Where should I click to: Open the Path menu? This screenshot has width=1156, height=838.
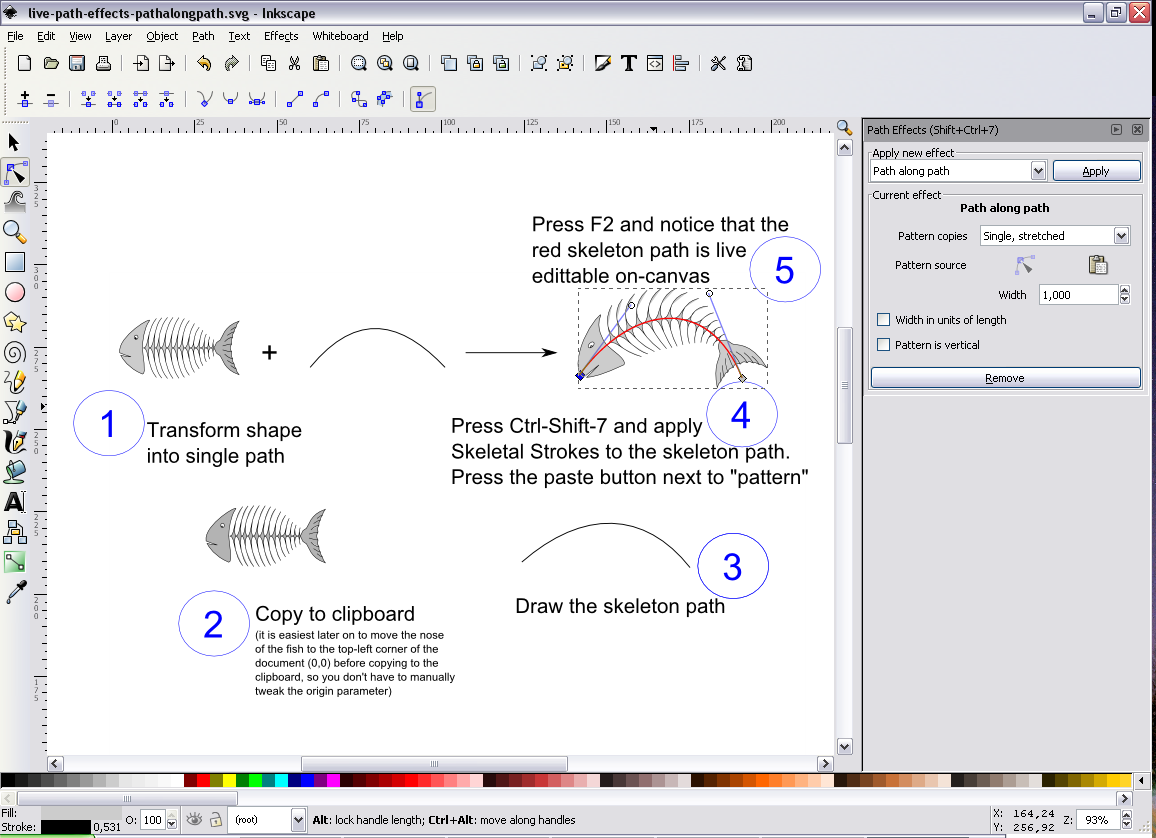point(203,36)
